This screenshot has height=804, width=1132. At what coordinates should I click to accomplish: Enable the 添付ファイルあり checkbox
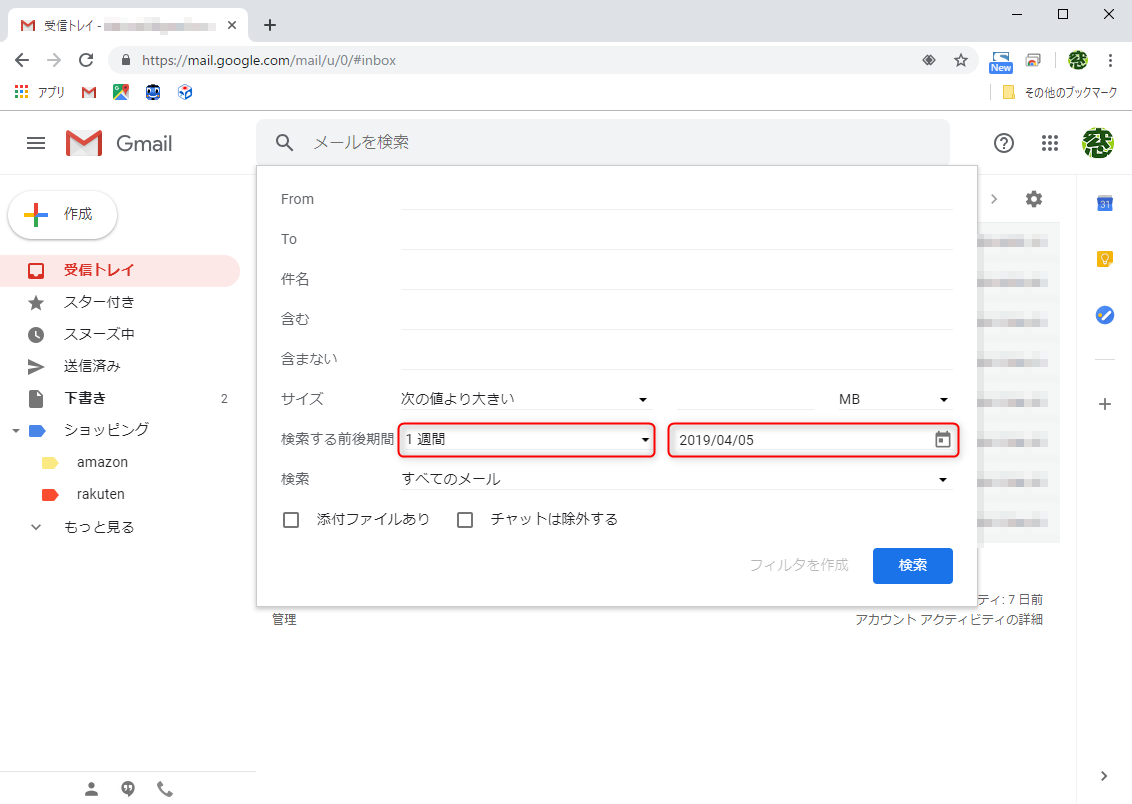pos(291,519)
